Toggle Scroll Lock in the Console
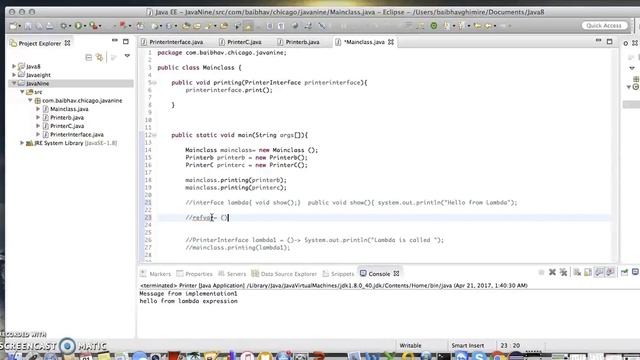 588,272
